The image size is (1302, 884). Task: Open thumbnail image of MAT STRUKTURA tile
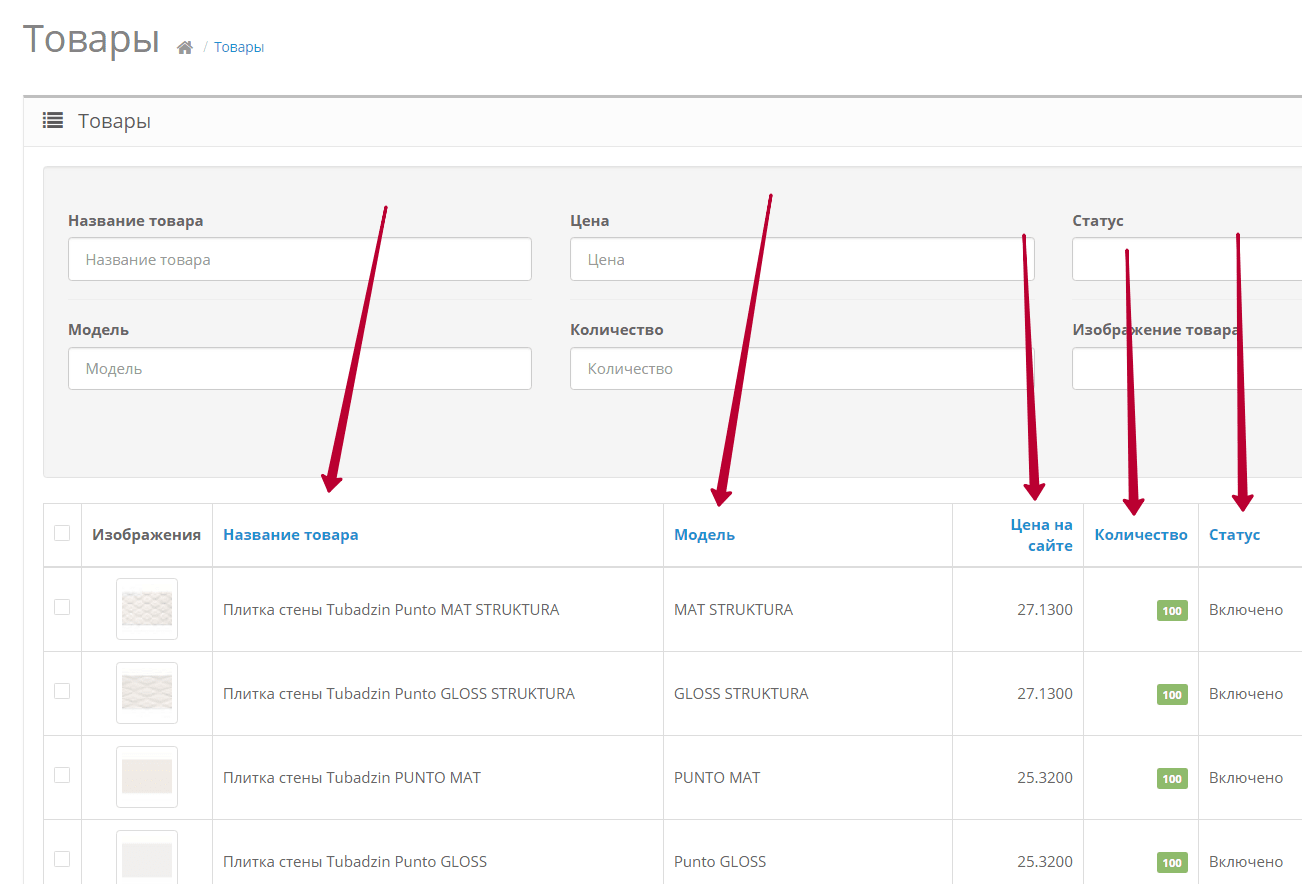tap(147, 609)
